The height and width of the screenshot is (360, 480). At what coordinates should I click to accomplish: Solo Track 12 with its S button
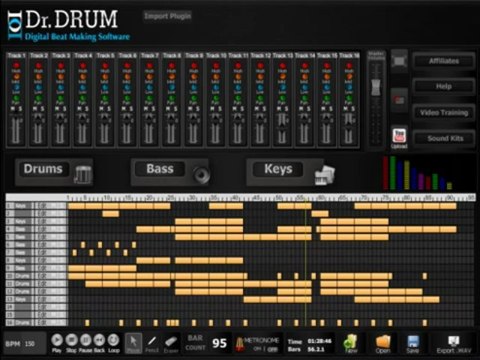tap(264, 109)
